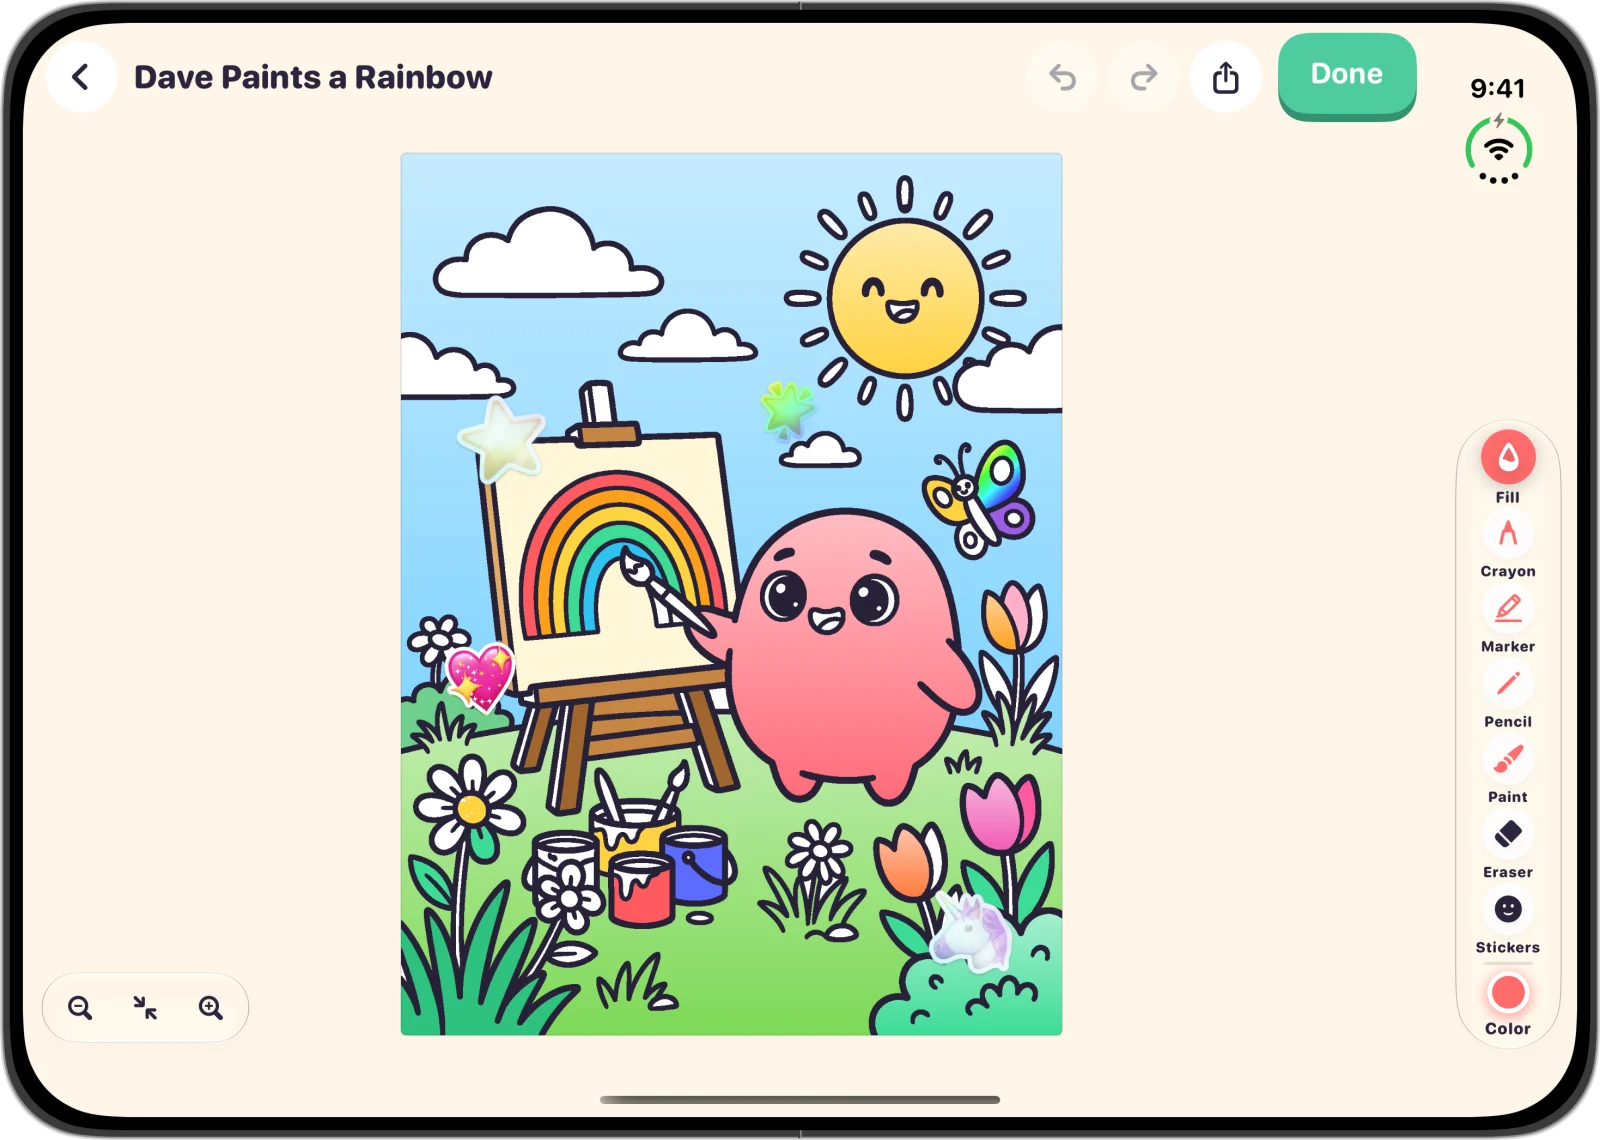Click the "Dave Paints a Rainbow" title
This screenshot has width=1600, height=1140.
click(x=313, y=77)
